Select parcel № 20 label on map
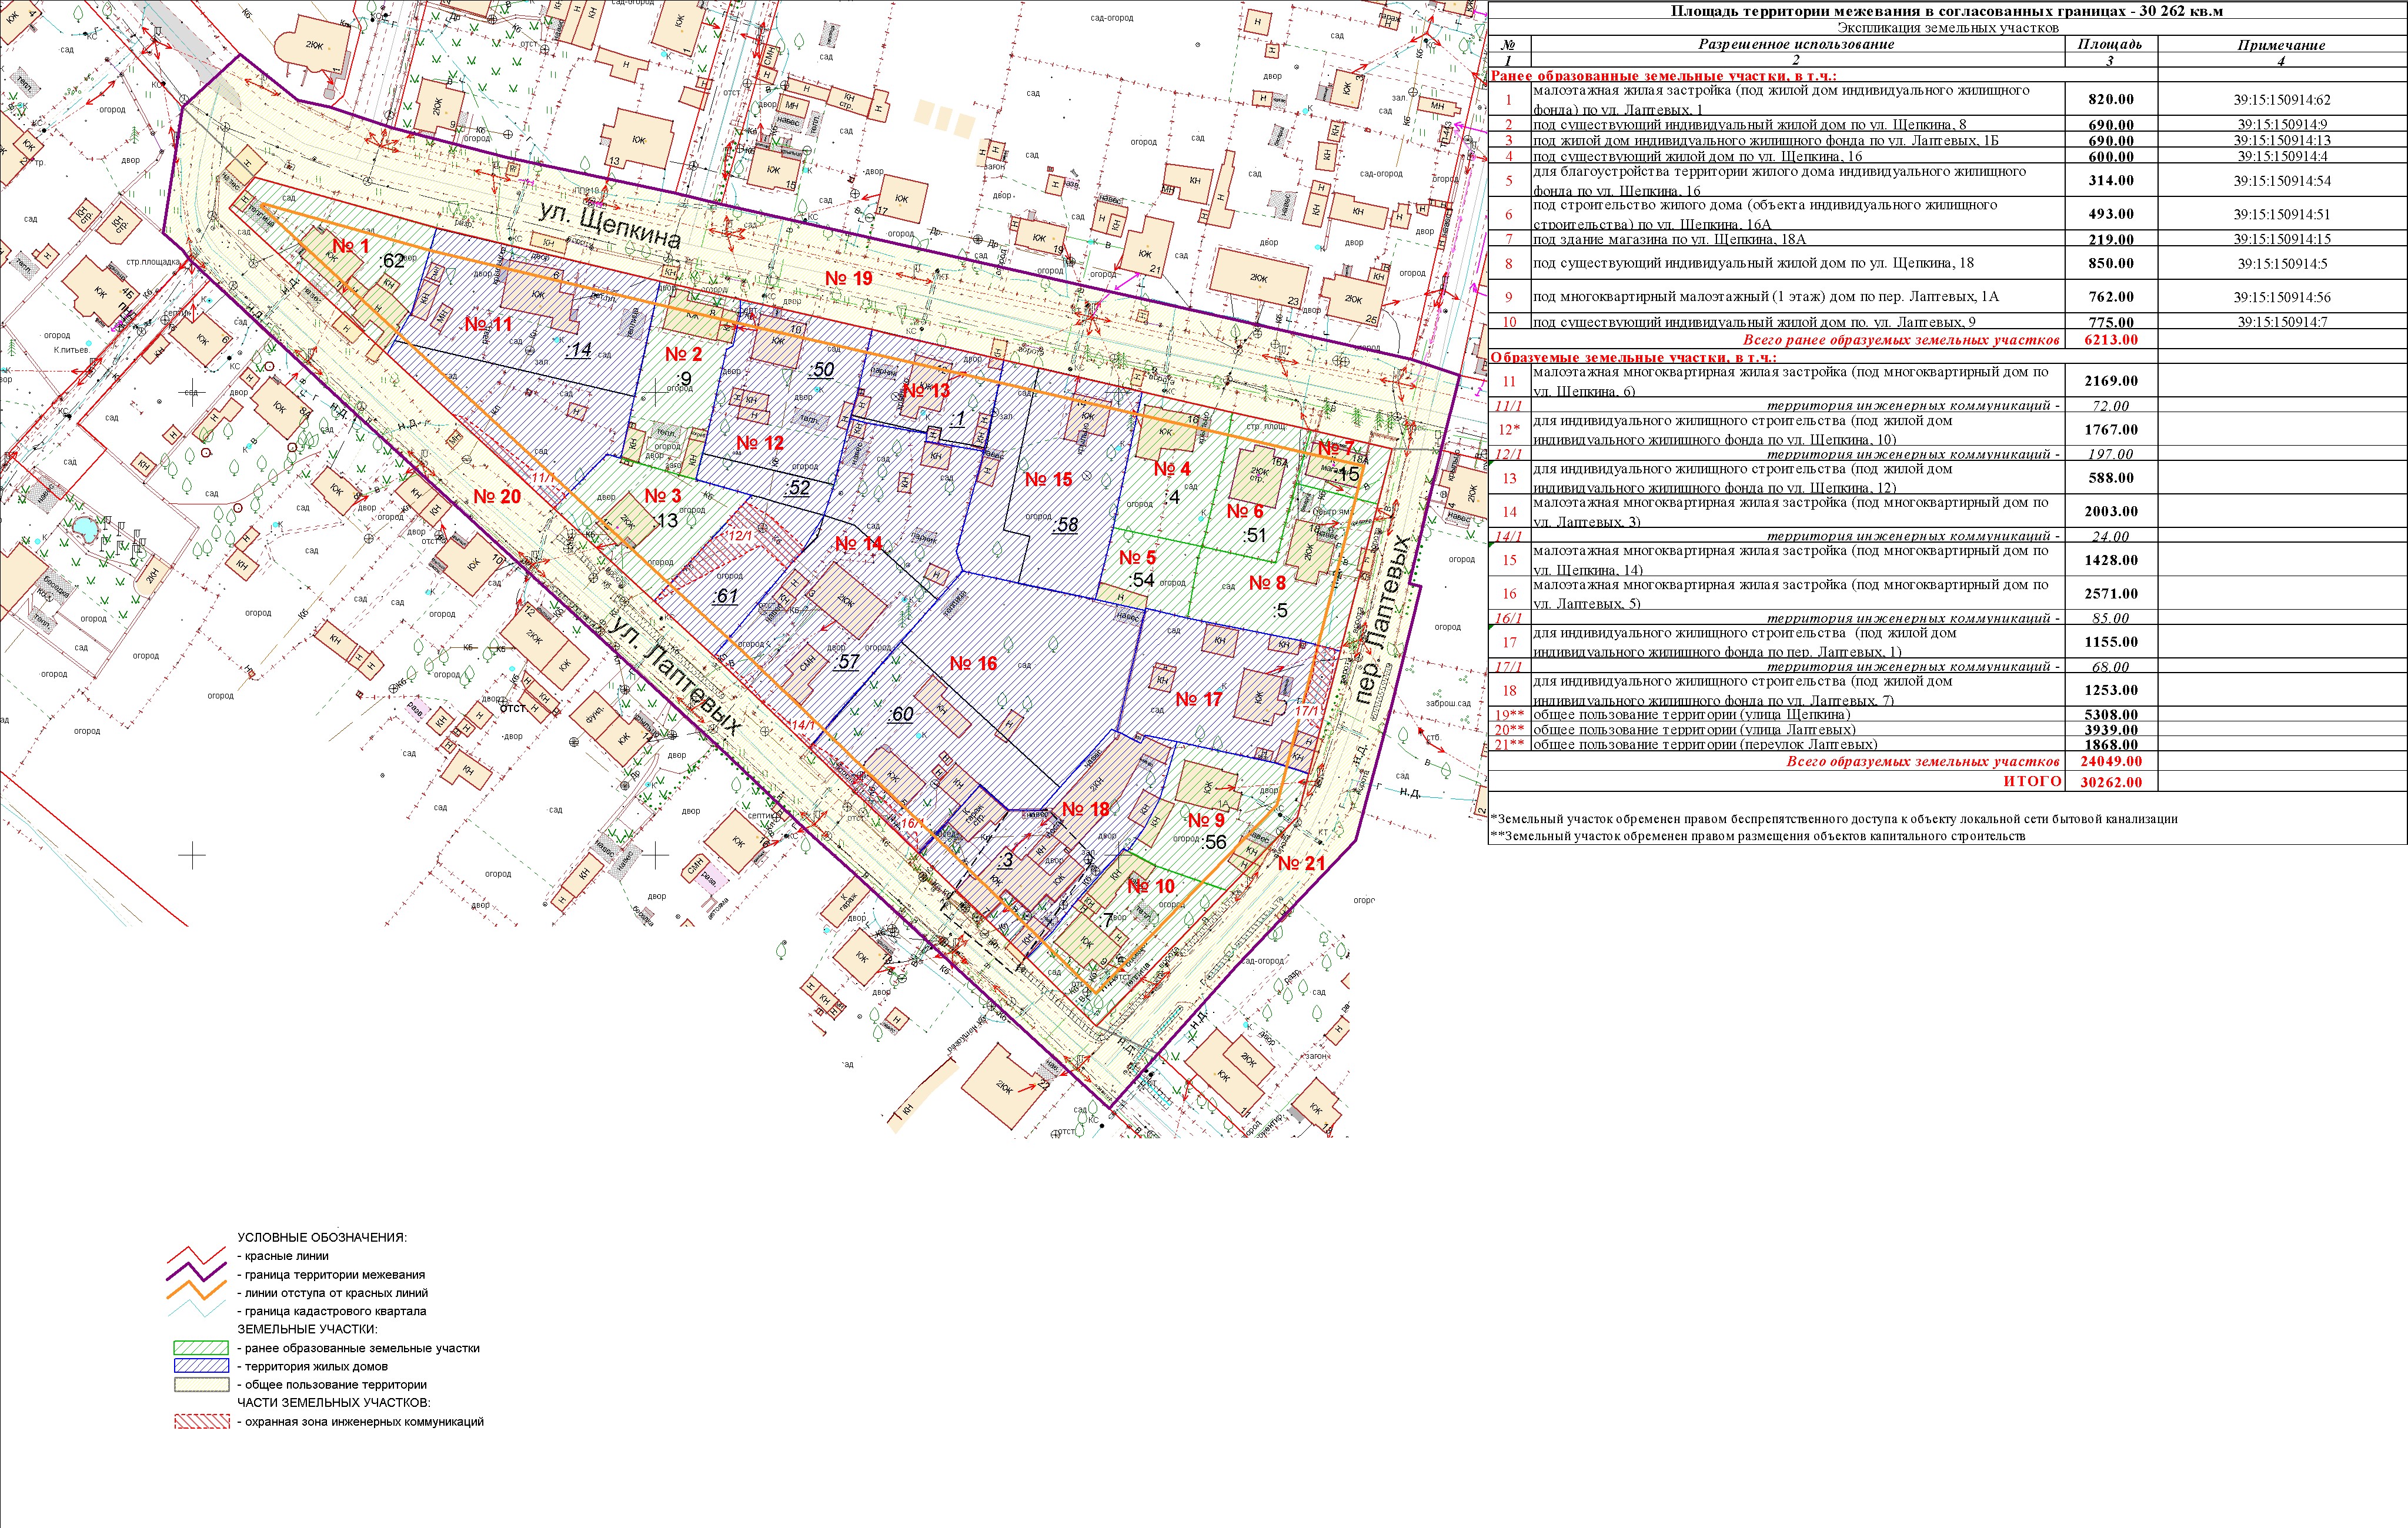 coord(497,496)
